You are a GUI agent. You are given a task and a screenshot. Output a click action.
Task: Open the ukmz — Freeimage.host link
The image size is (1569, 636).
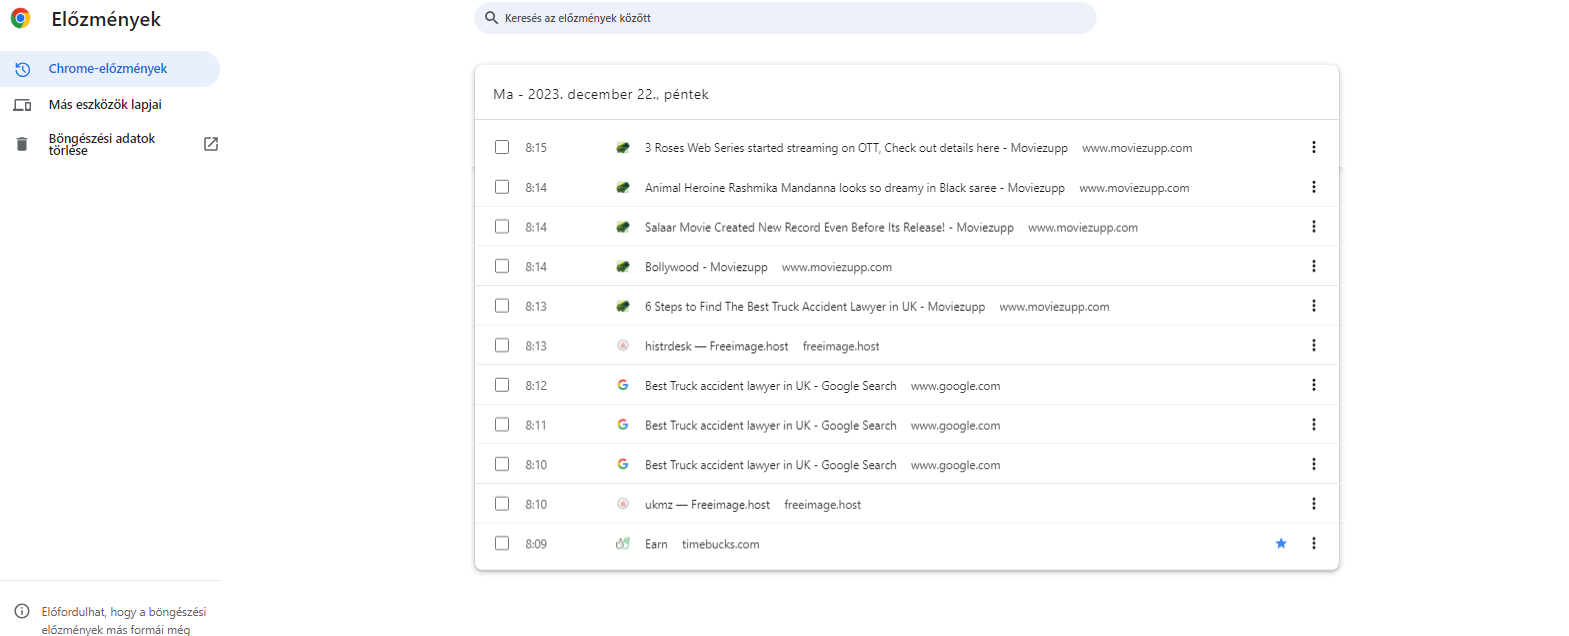pos(707,505)
